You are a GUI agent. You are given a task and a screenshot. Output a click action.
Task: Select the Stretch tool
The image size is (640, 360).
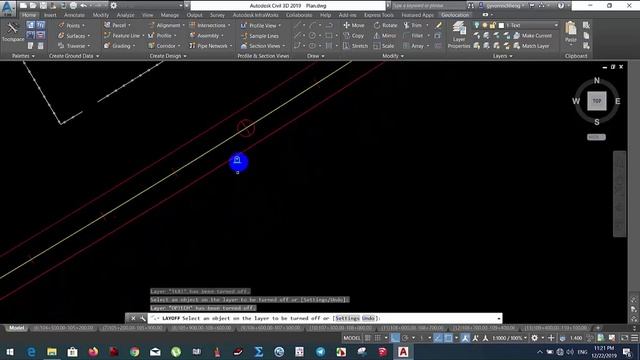click(x=356, y=46)
